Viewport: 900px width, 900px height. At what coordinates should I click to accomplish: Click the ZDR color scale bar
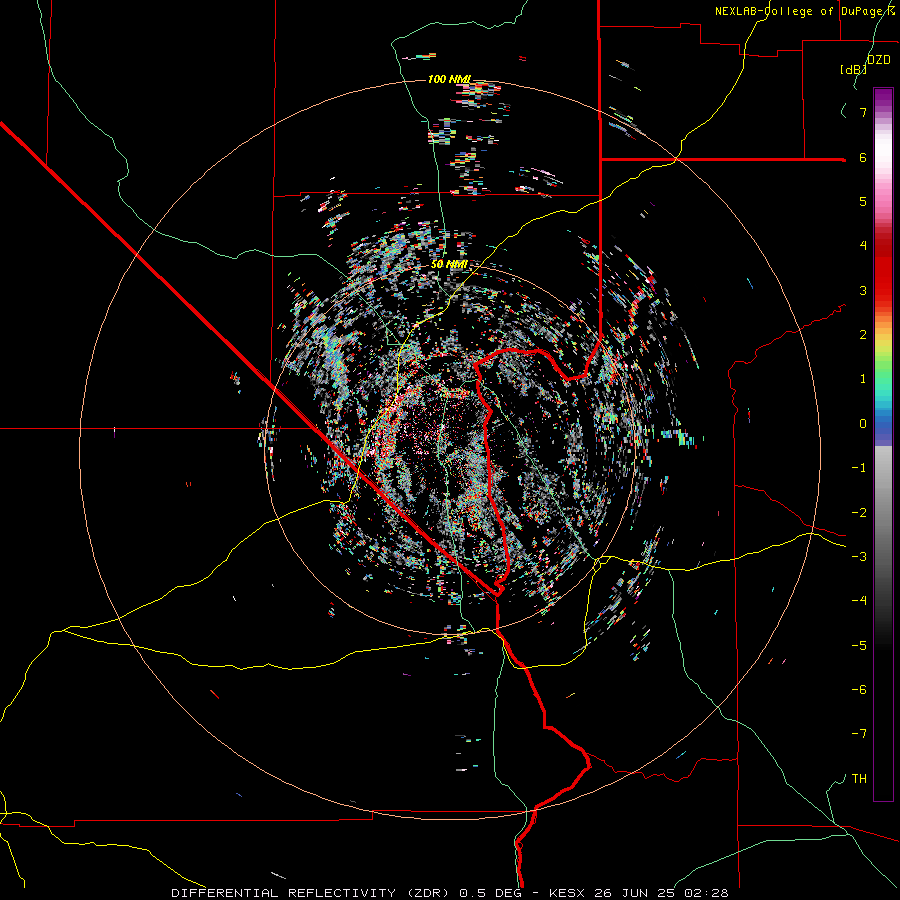883,444
